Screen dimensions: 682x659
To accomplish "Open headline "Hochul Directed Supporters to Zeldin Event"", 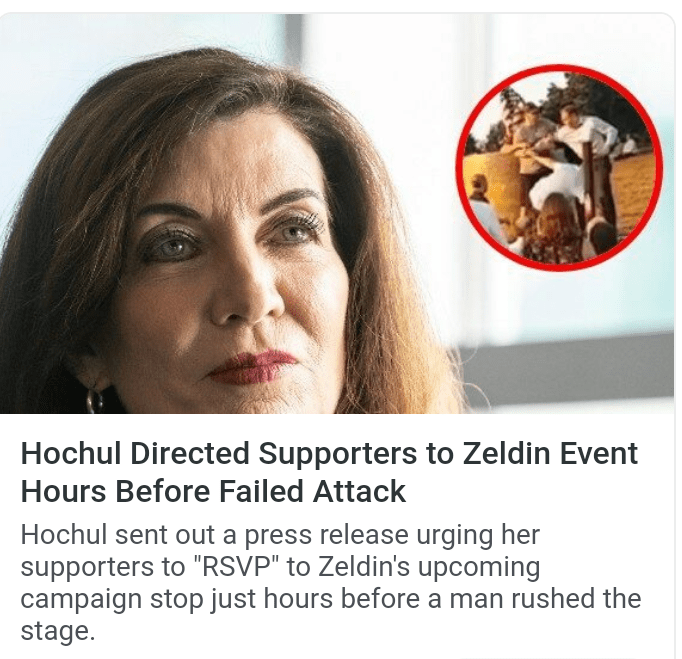I will [x=329, y=453].
